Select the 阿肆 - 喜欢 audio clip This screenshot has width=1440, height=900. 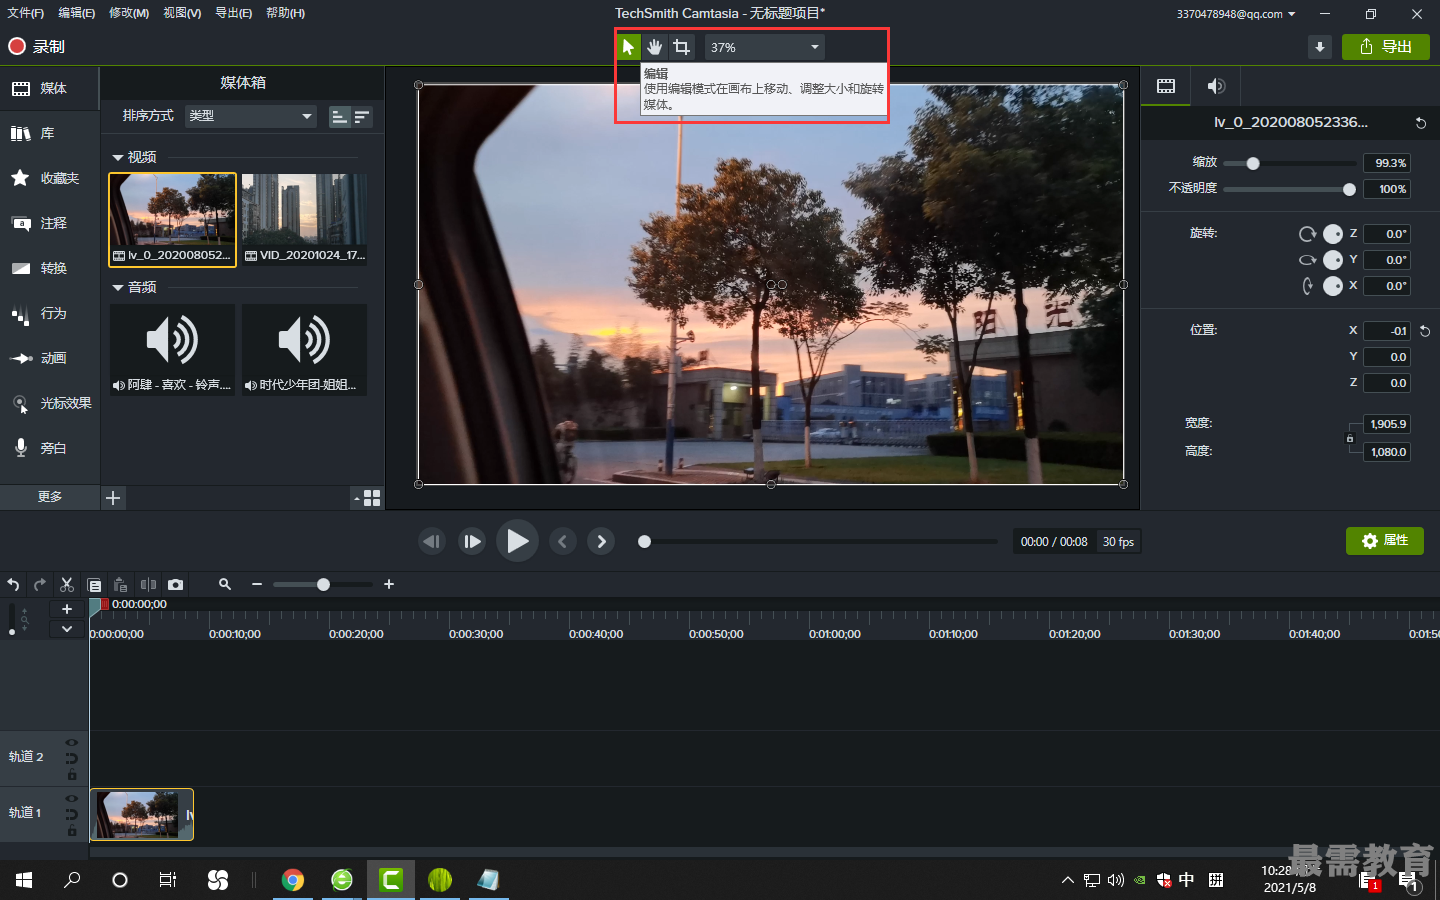coord(172,349)
